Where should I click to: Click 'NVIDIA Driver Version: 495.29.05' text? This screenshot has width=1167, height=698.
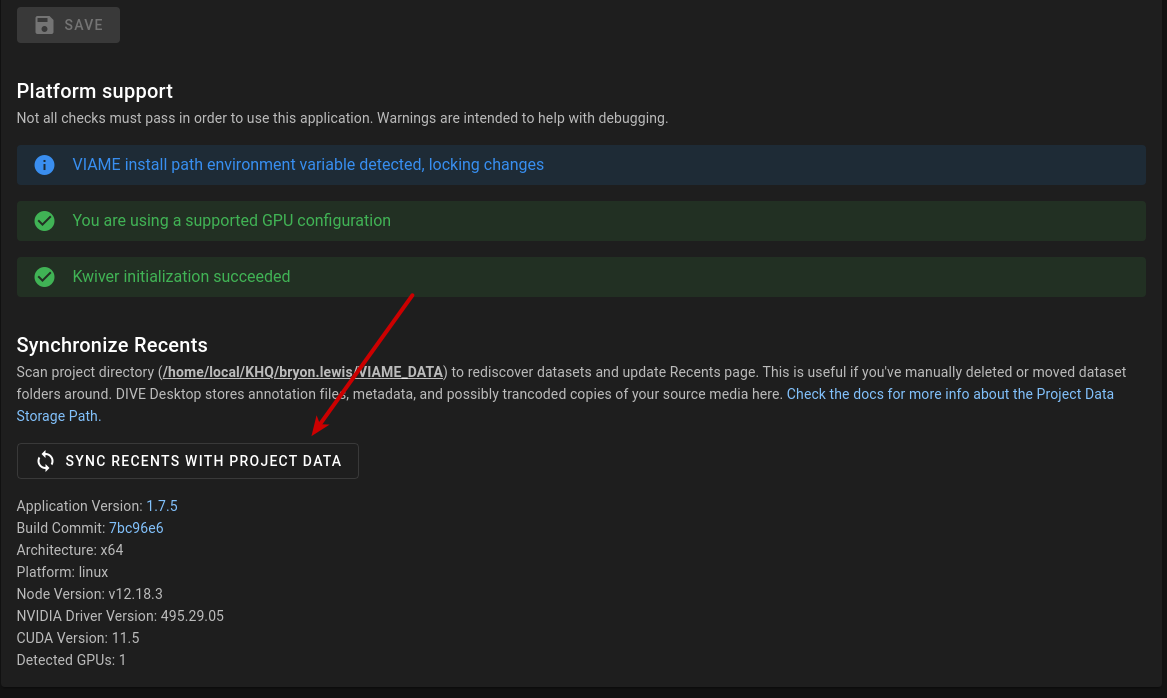point(120,616)
